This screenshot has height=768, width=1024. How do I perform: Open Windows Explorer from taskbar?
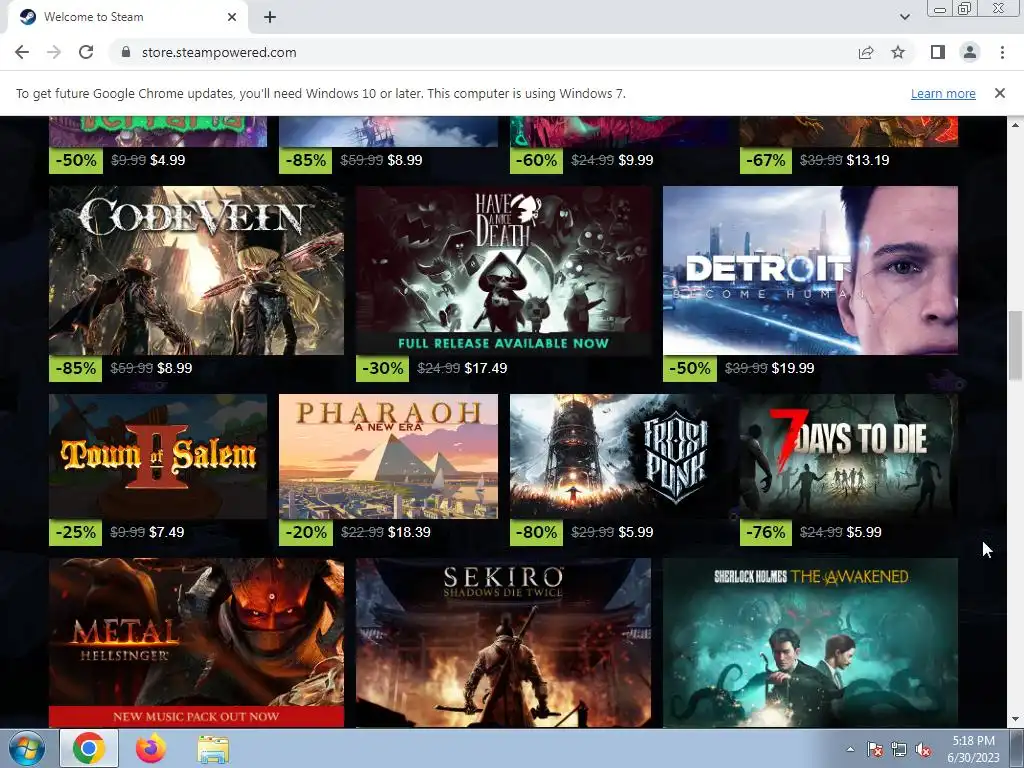click(213, 750)
